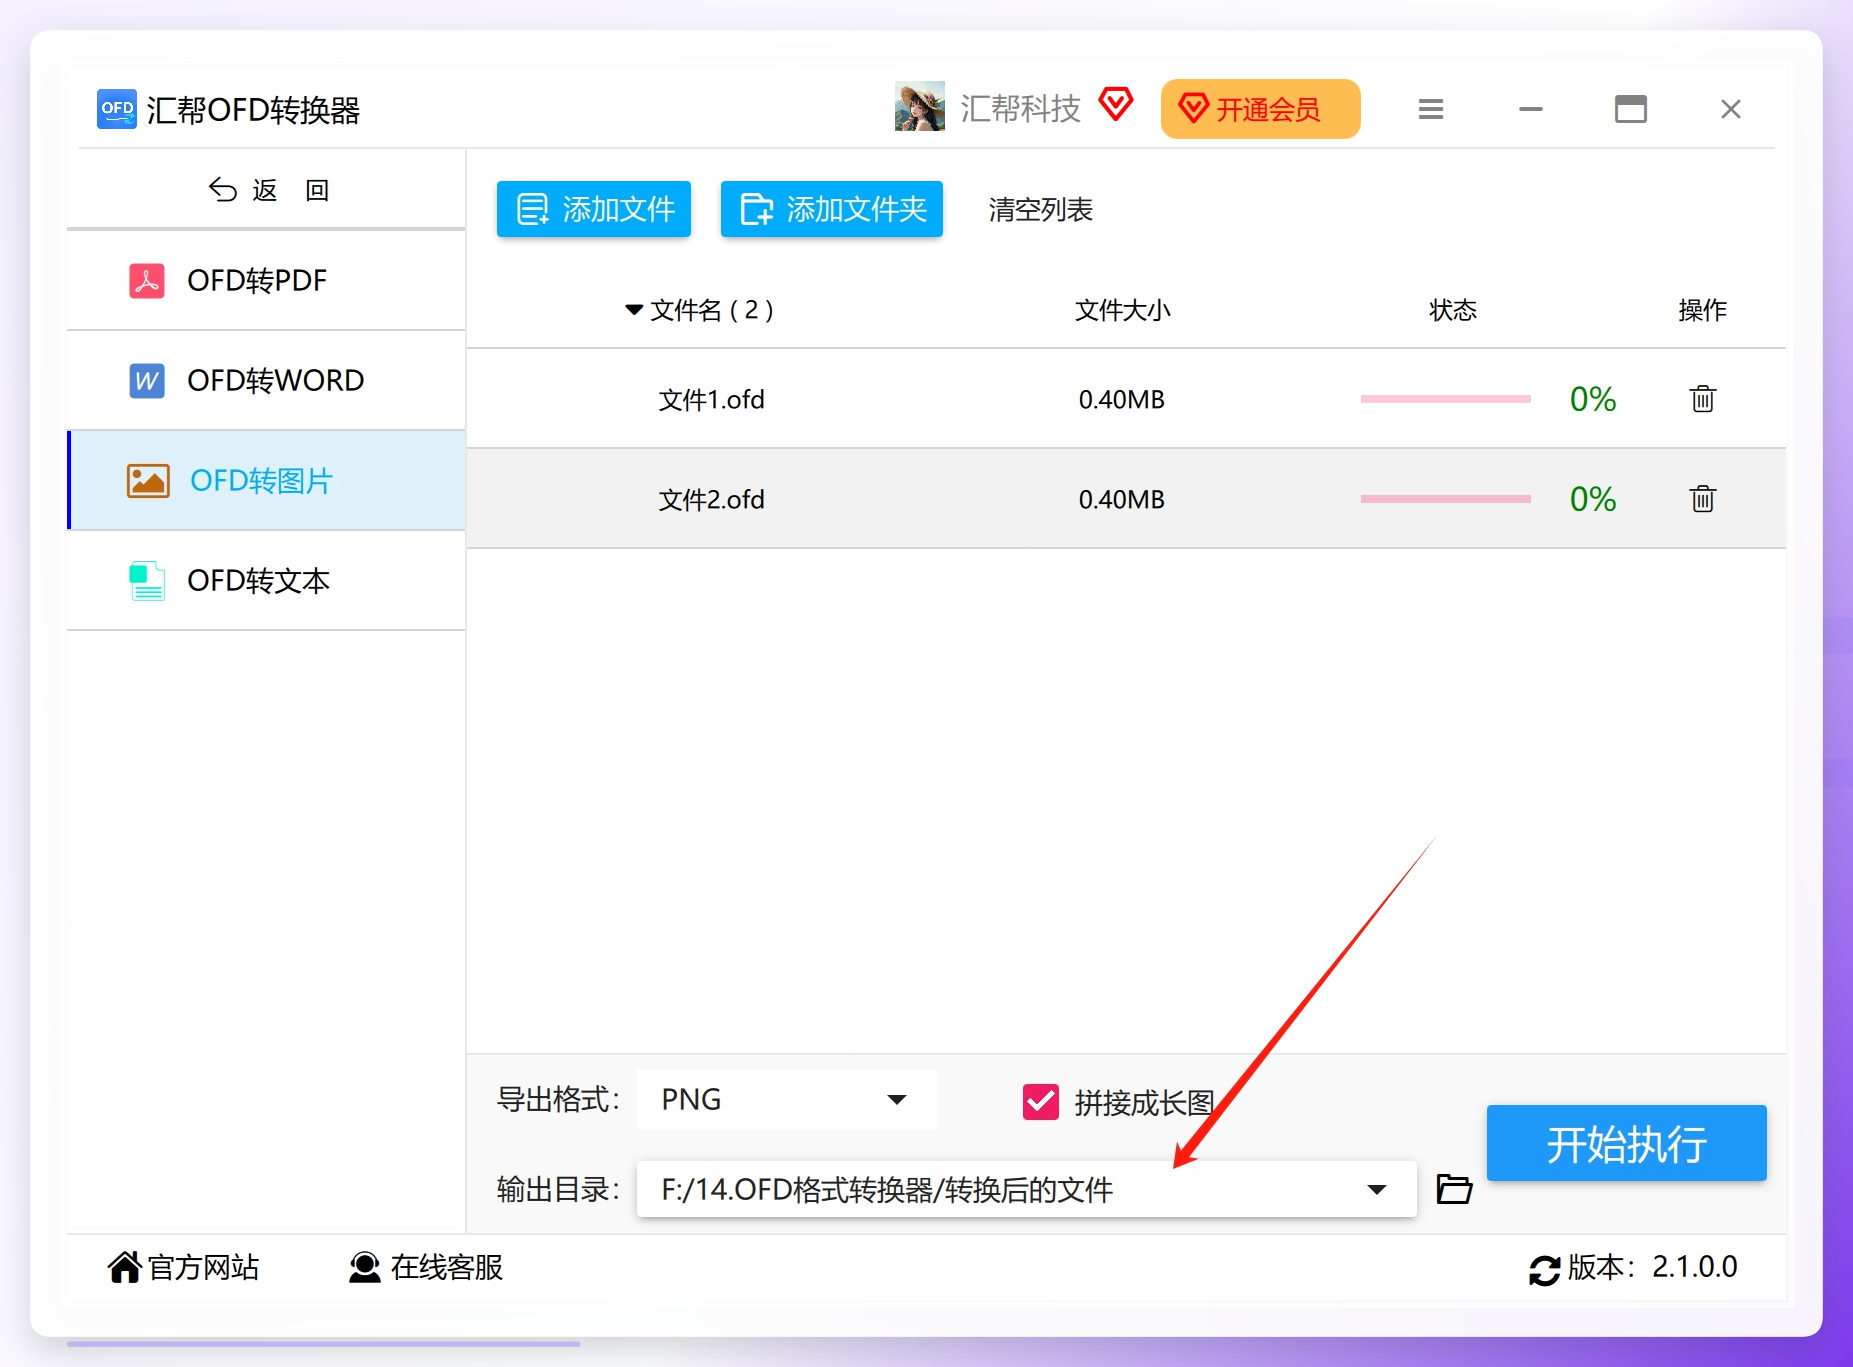Delete 文件1.ofd with trash icon
Image resolution: width=1853 pixels, height=1367 pixels.
[x=1703, y=399]
